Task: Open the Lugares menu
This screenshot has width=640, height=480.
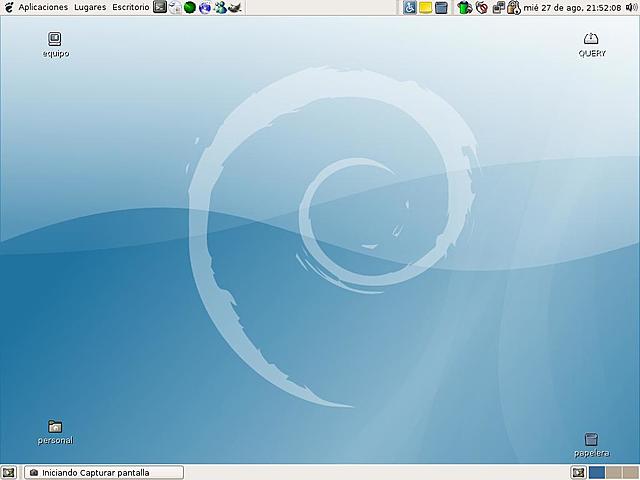Action: (x=90, y=7)
